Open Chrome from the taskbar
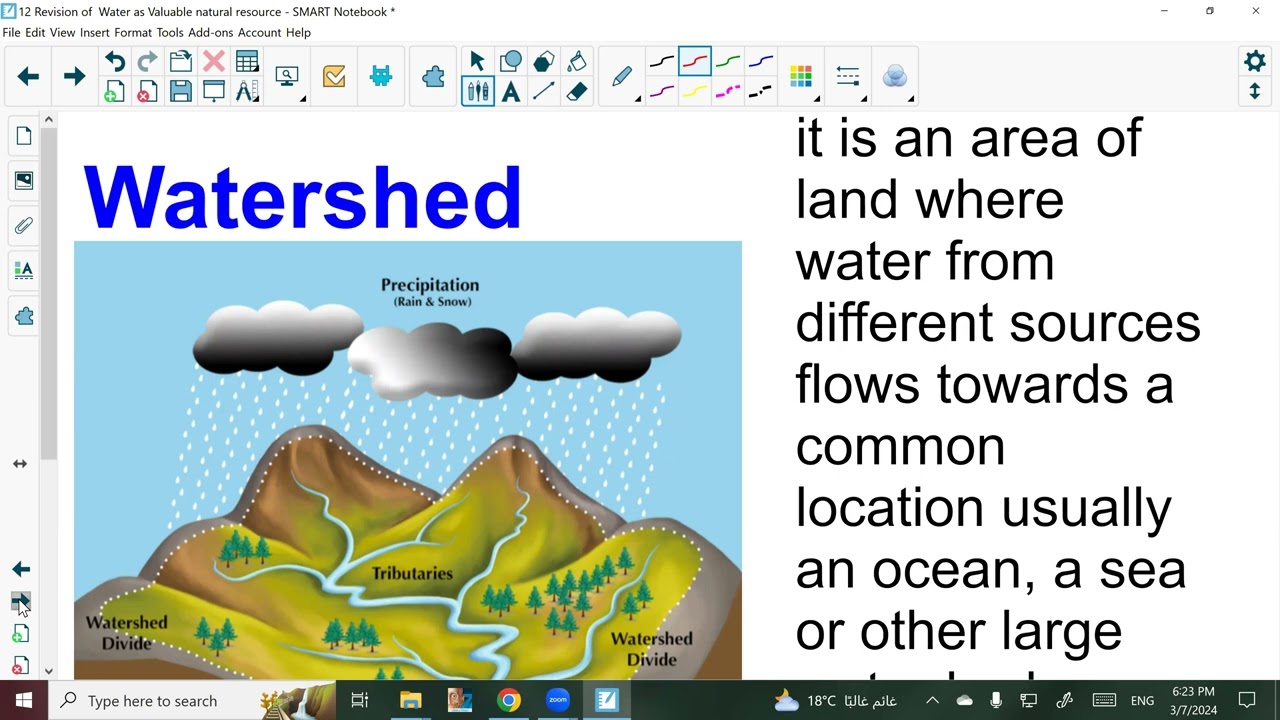 pyautogui.click(x=509, y=701)
